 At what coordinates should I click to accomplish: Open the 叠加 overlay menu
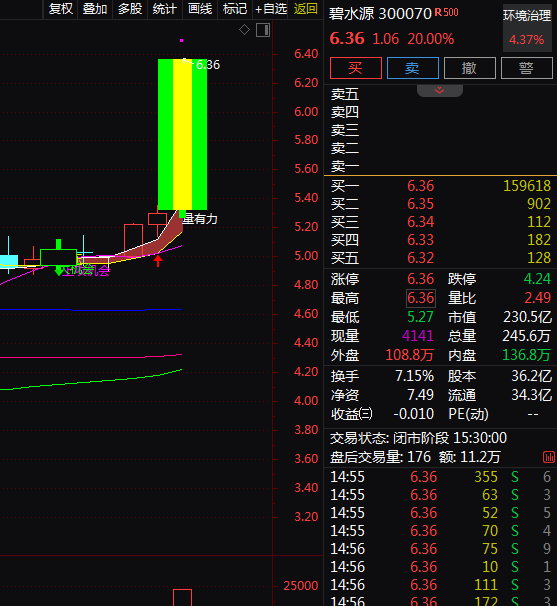coord(95,9)
